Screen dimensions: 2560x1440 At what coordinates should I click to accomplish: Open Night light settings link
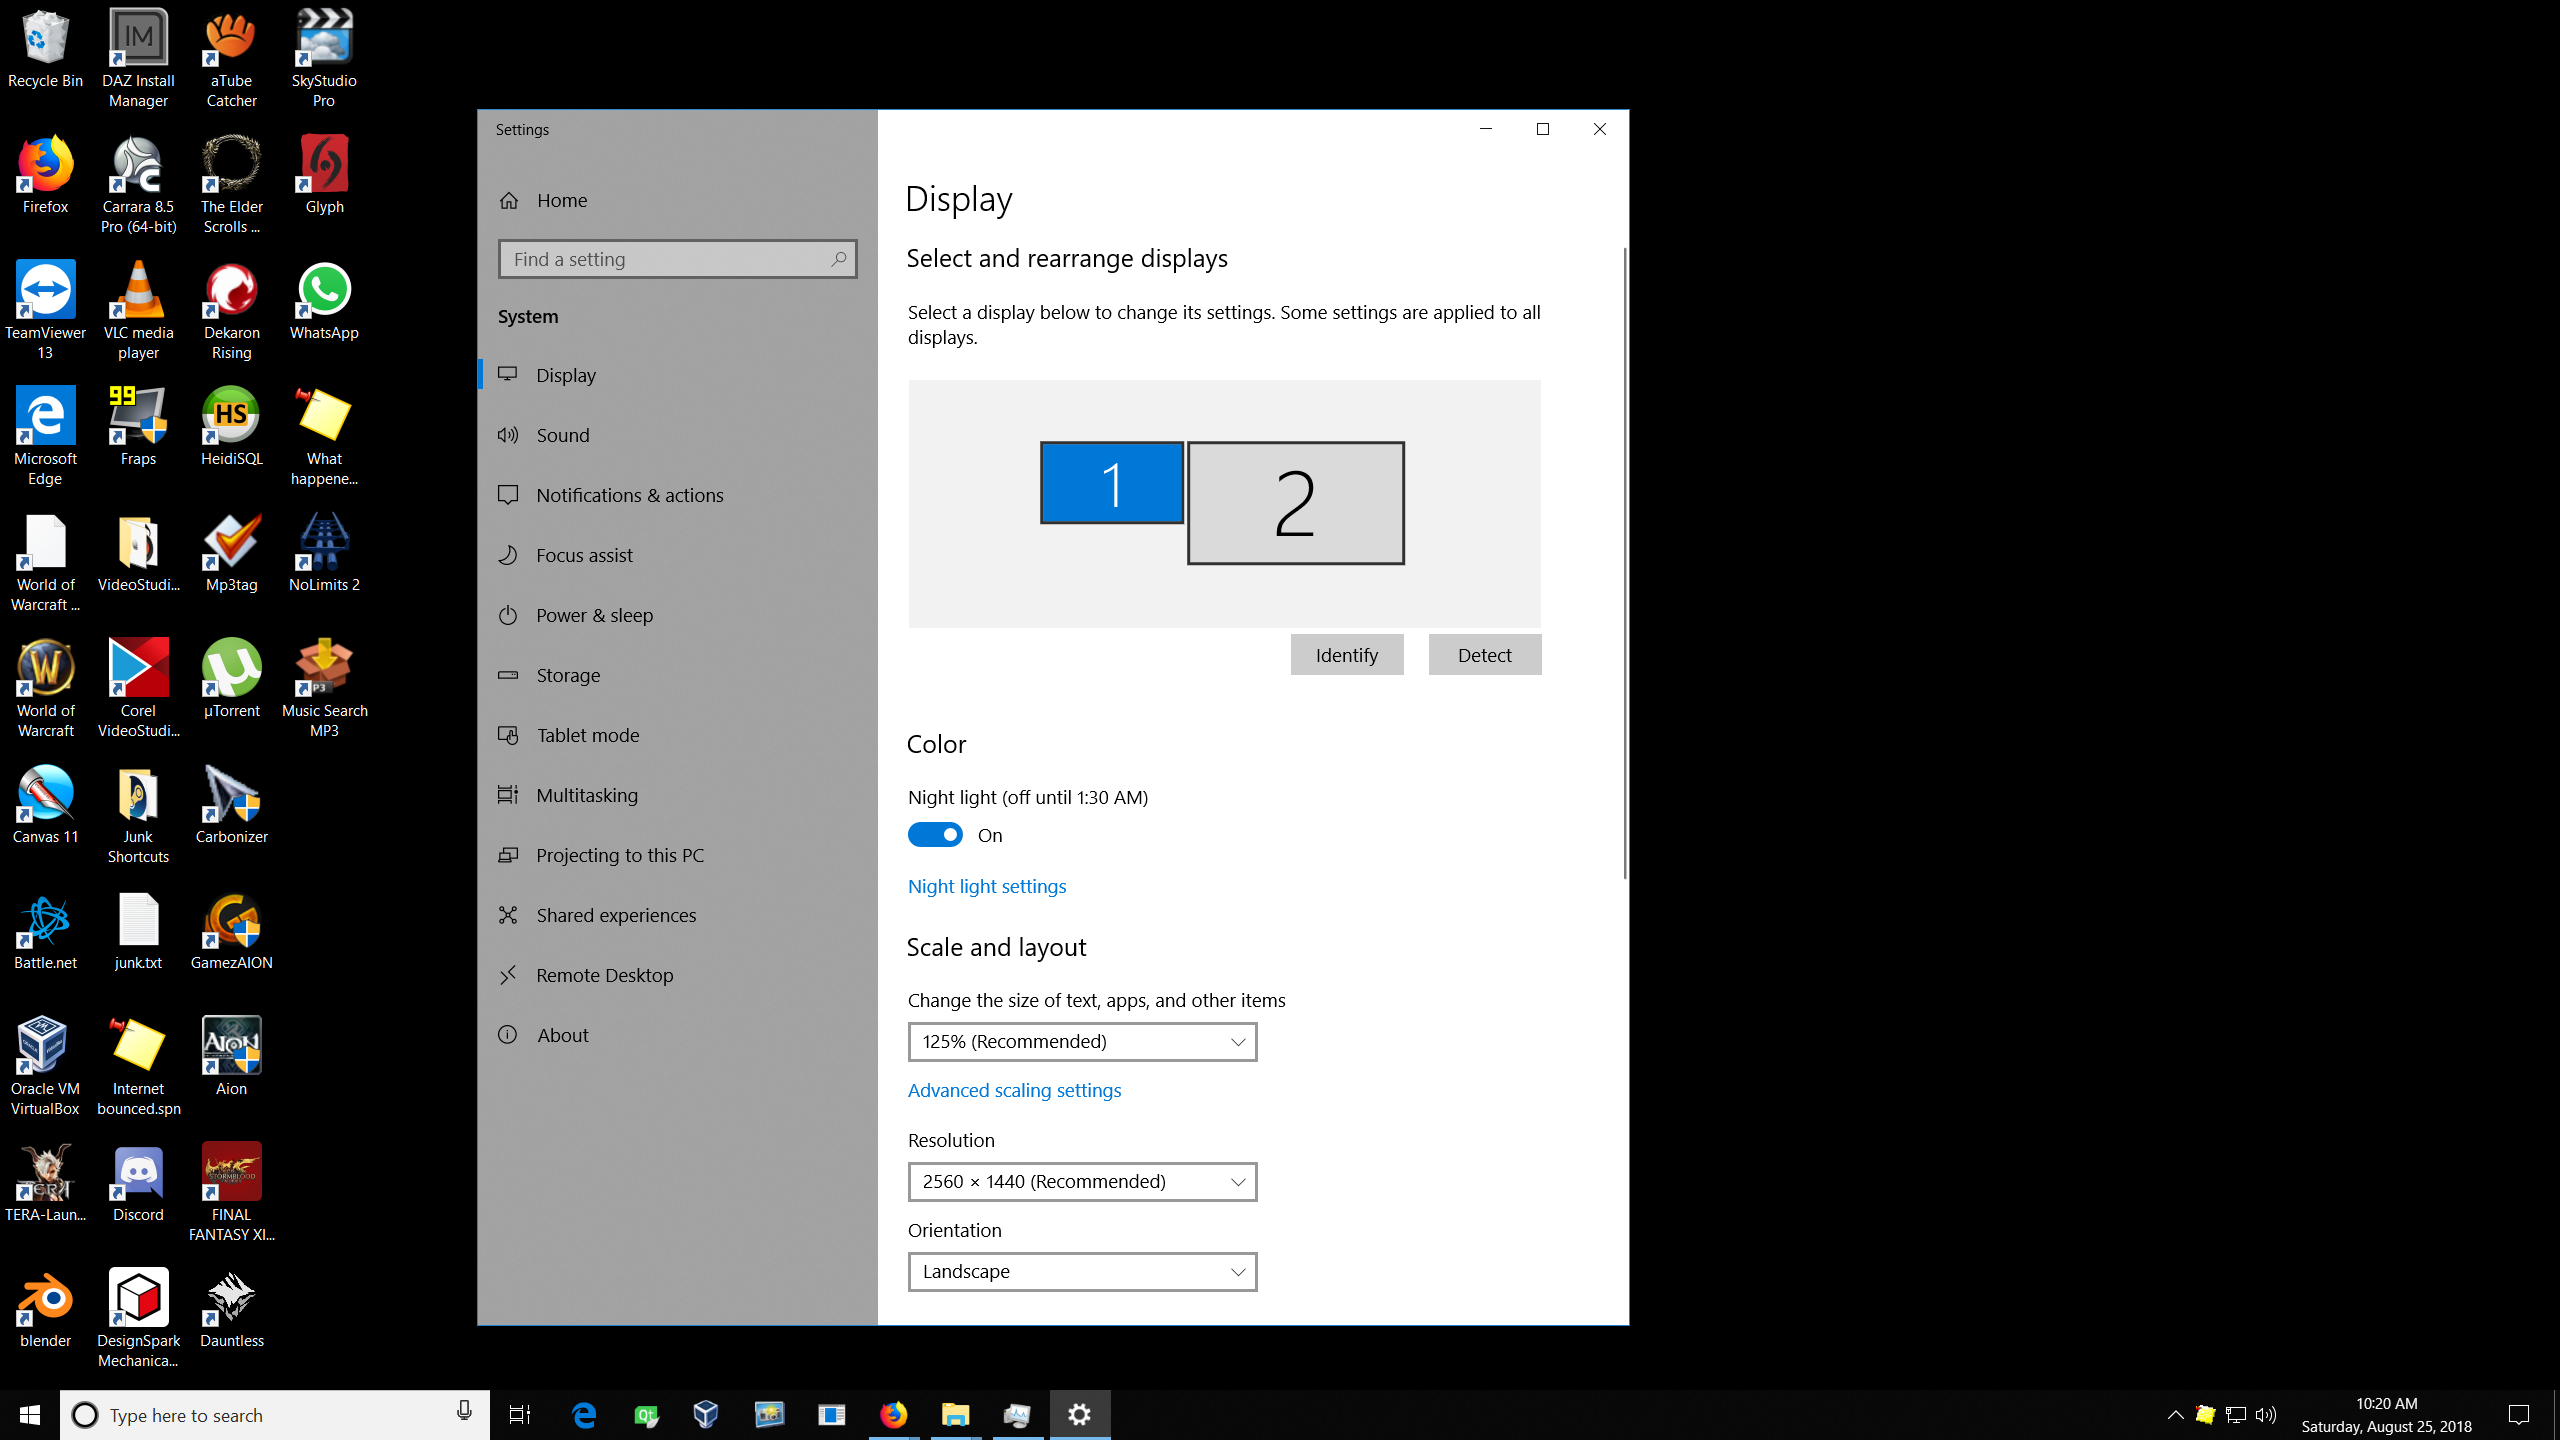(x=986, y=886)
